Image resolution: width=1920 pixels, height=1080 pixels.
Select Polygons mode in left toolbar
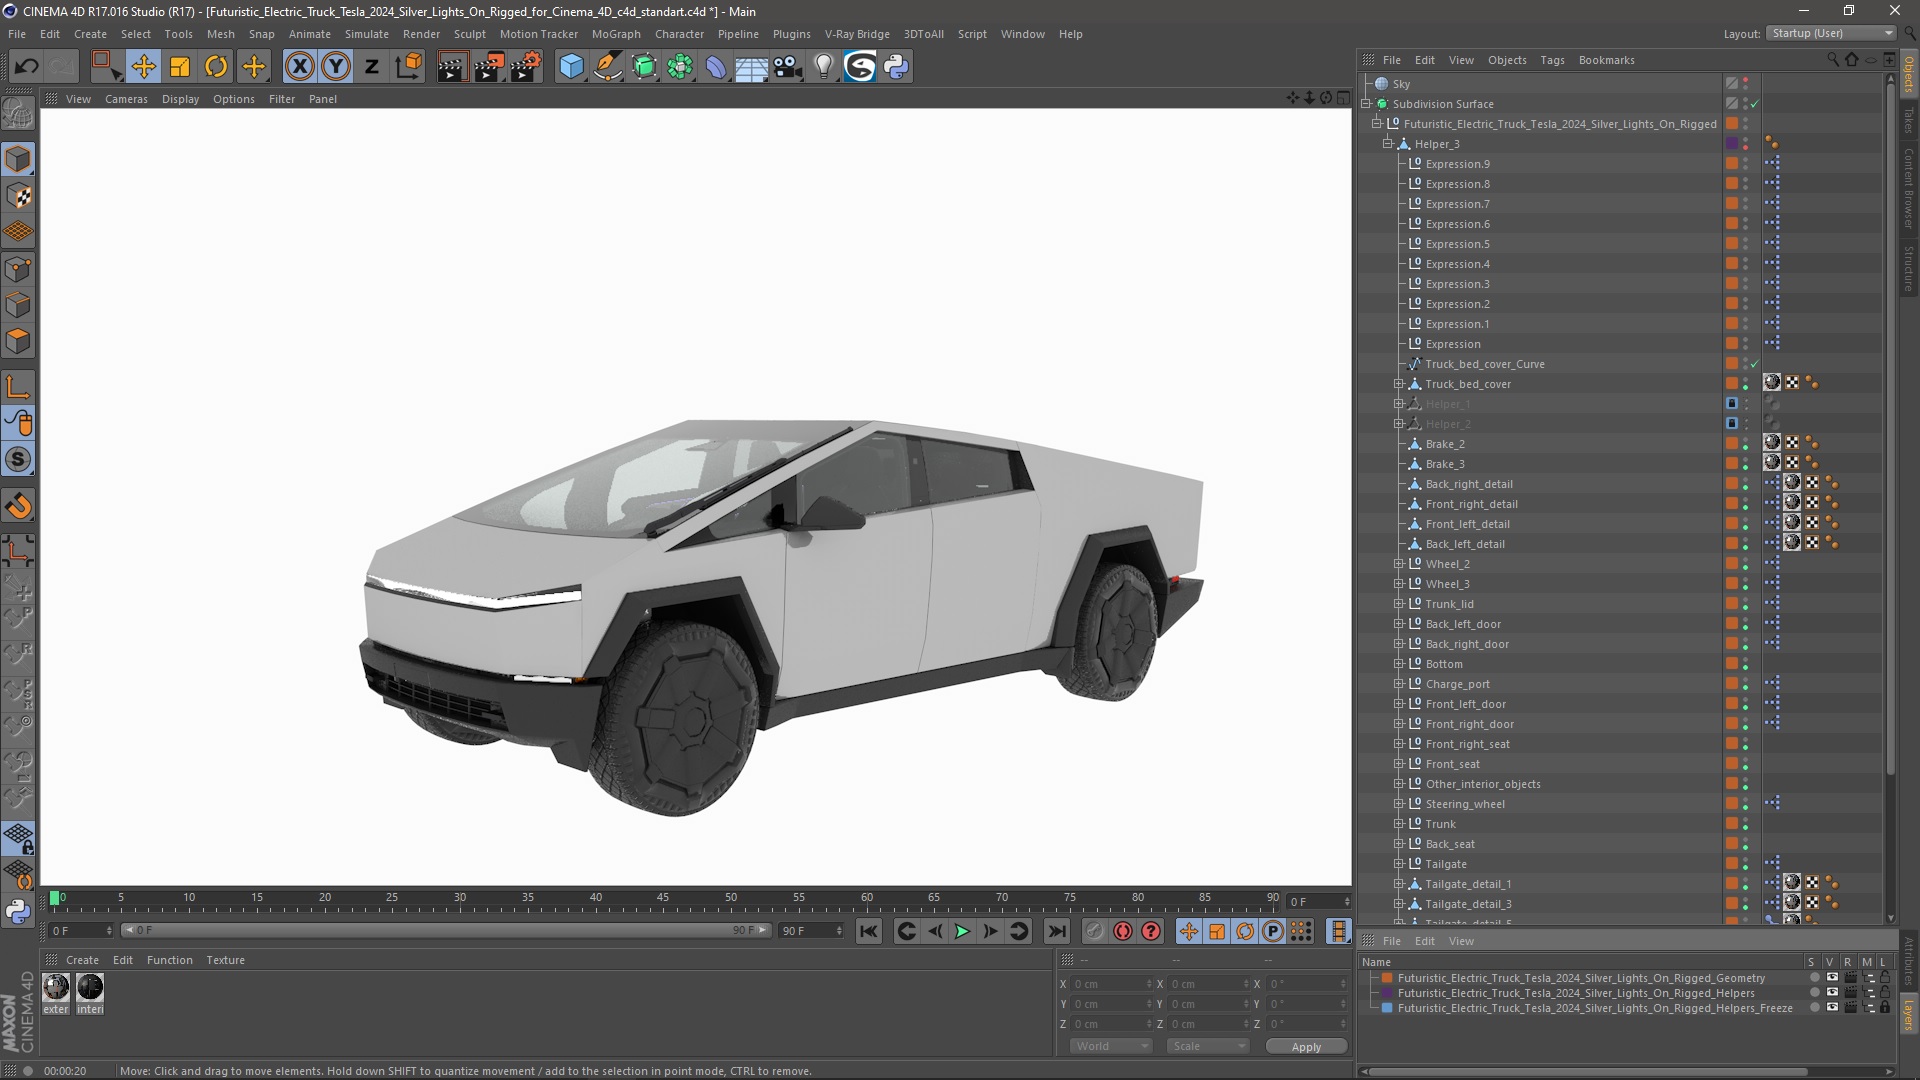pos(18,341)
